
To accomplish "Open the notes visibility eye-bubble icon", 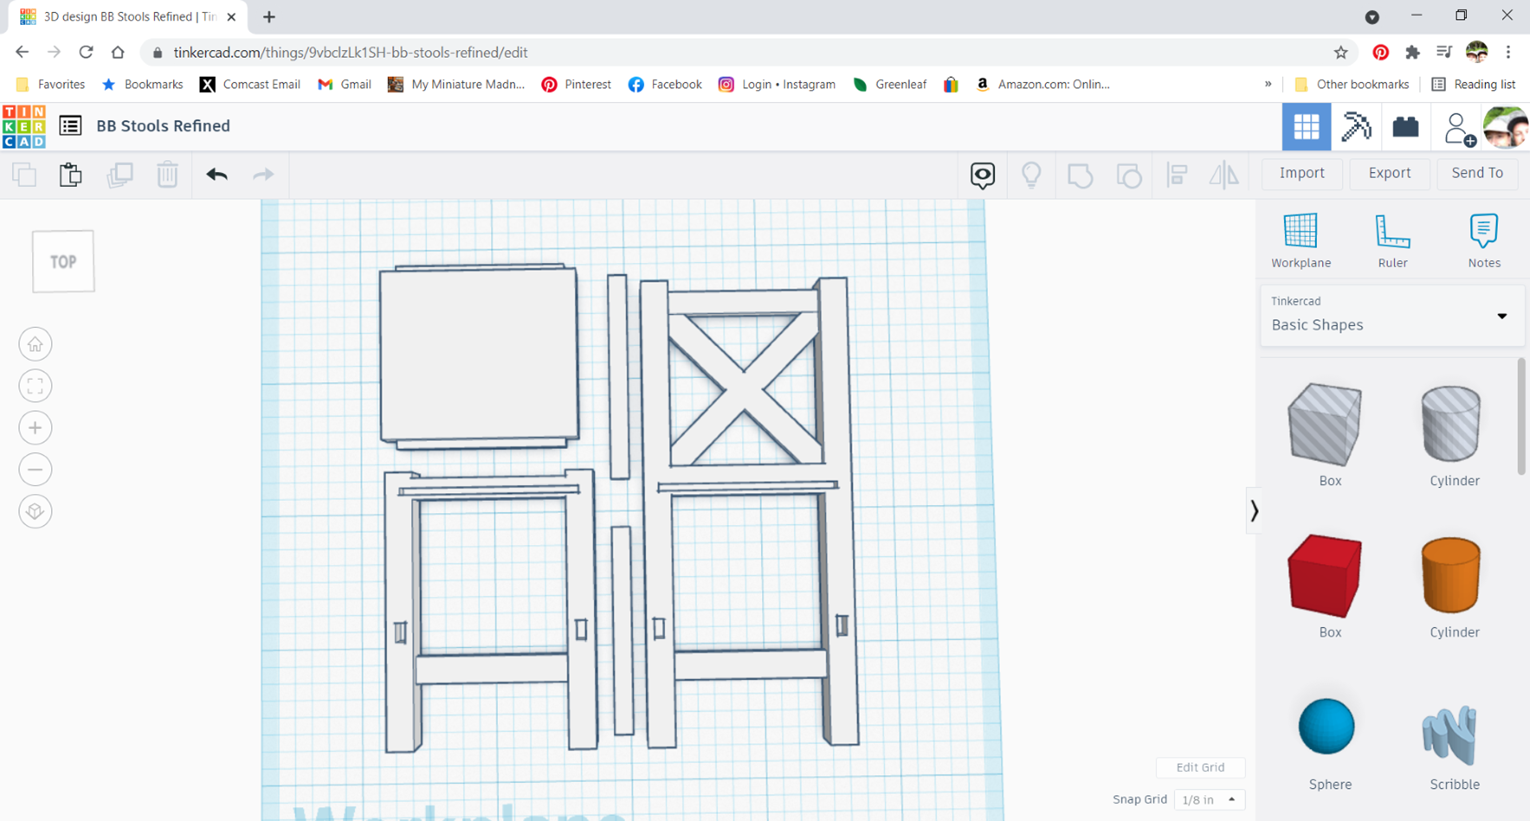I will click(983, 175).
